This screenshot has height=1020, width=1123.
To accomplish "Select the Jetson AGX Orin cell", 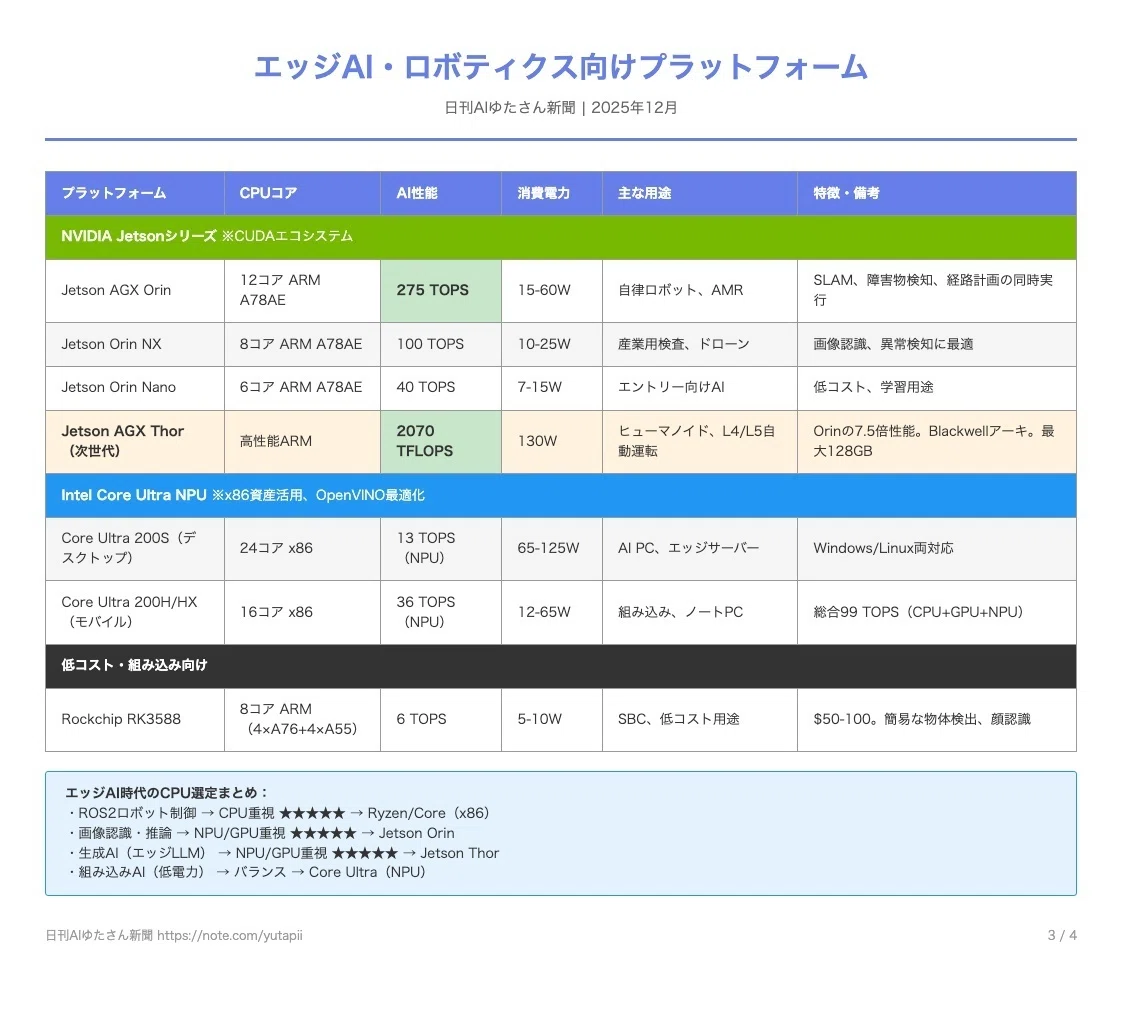I will coord(135,290).
